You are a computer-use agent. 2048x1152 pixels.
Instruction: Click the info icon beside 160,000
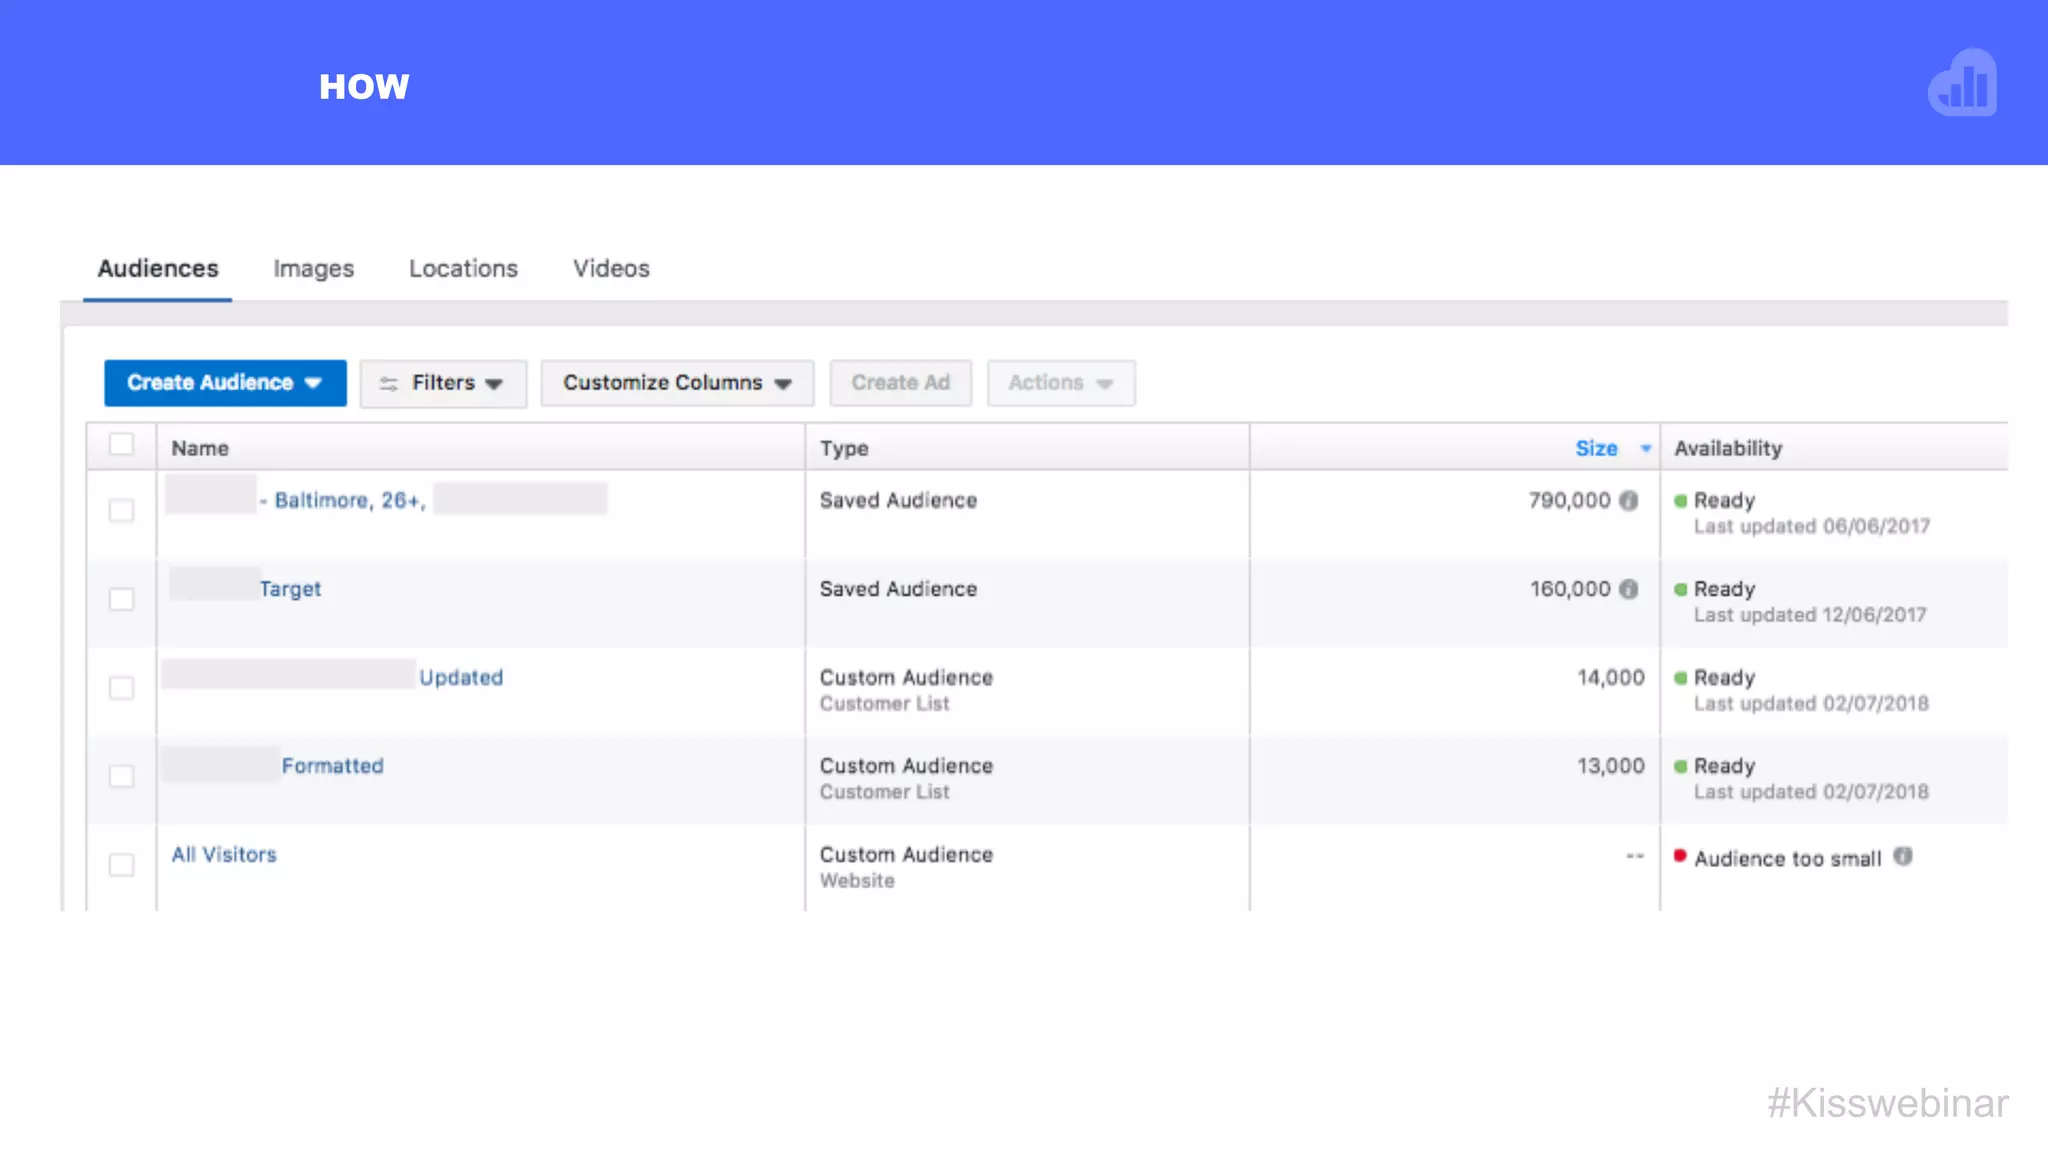coord(1629,590)
